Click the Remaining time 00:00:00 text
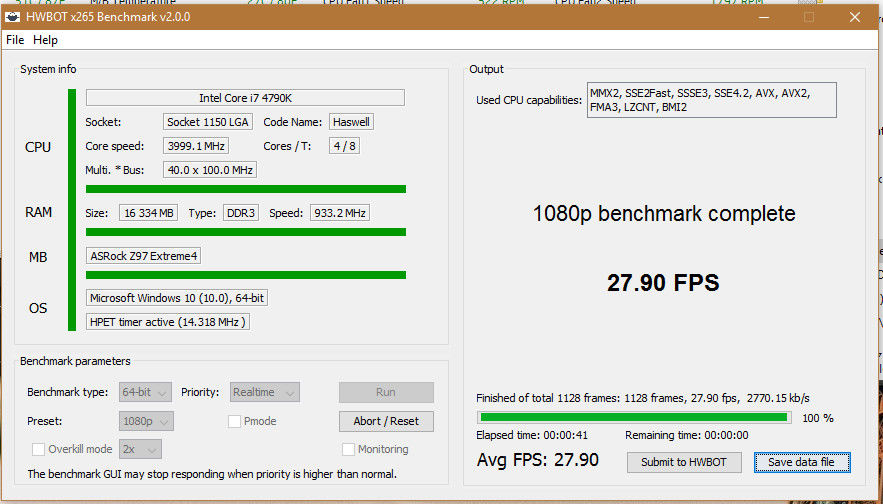This screenshot has width=883, height=504. pos(687,435)
